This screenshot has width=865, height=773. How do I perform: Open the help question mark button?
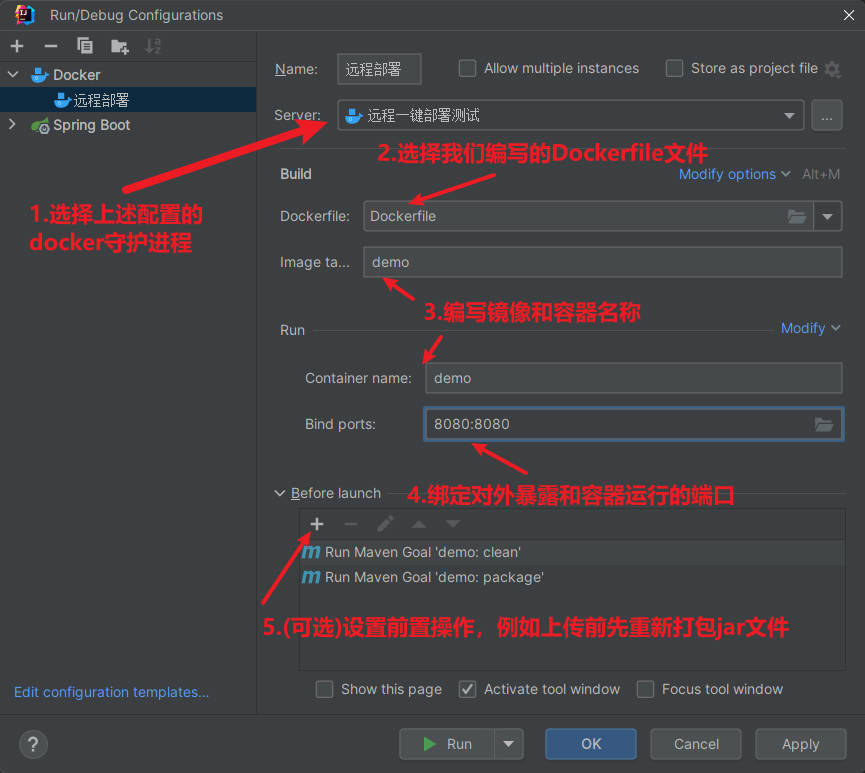(33, 744)
